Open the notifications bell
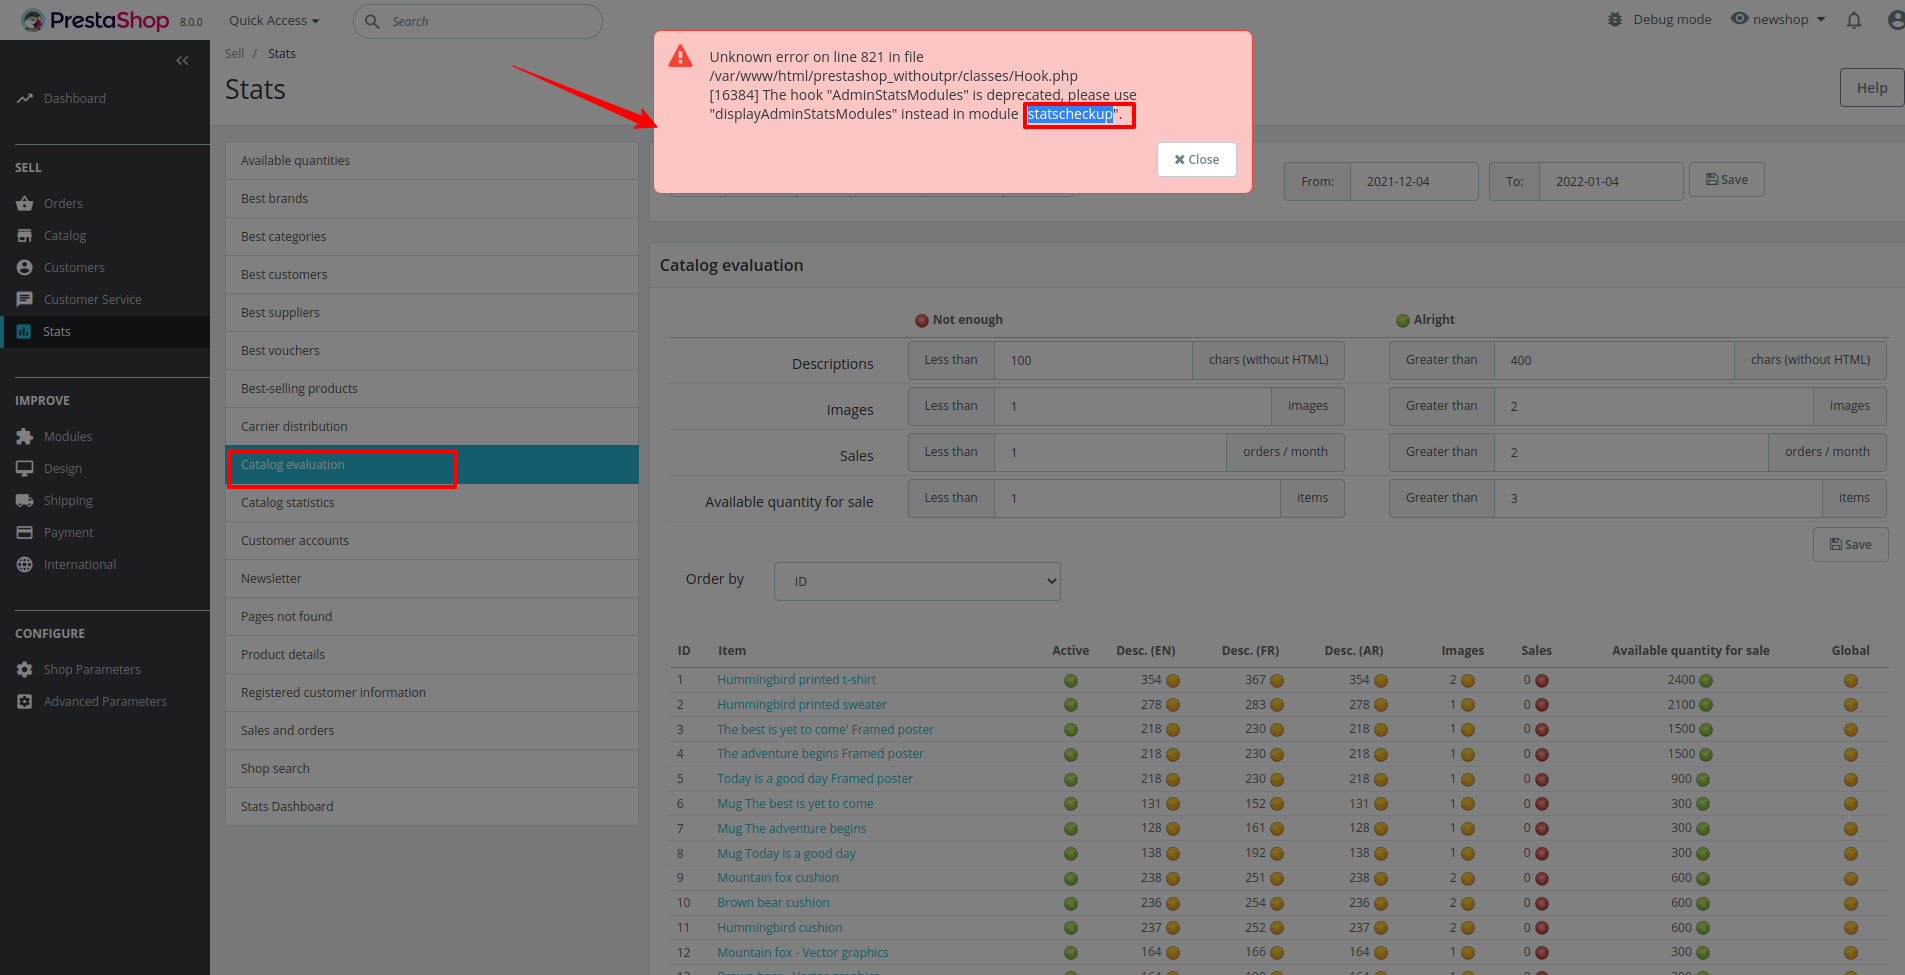Image resolution: width=1905 pixels, height=975 pixels. point(1854,20)
